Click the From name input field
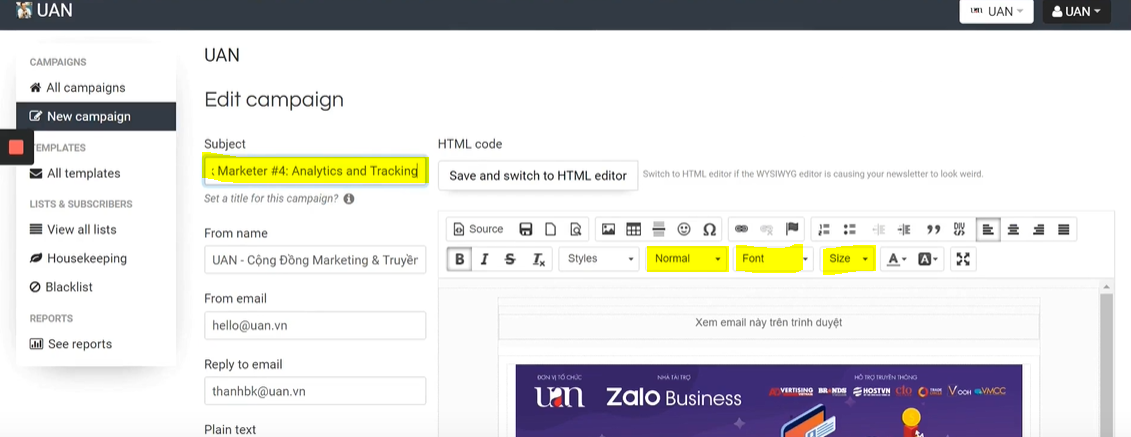 [315, 260]
